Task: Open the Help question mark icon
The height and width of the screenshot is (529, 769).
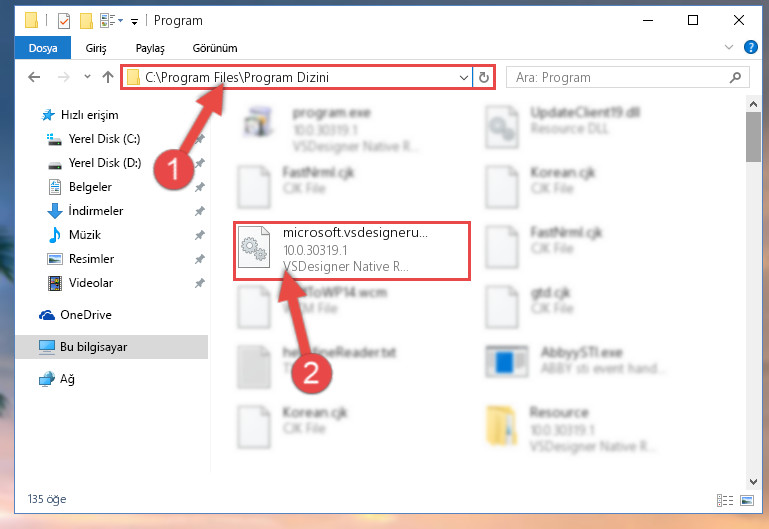Action: (x=750, y=47)
